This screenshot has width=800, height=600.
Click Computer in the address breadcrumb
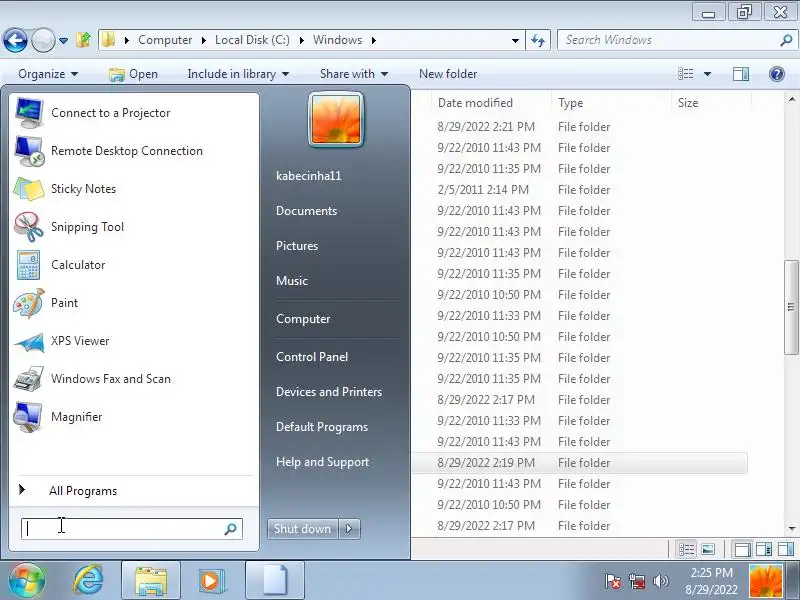(x=165, y=40)
